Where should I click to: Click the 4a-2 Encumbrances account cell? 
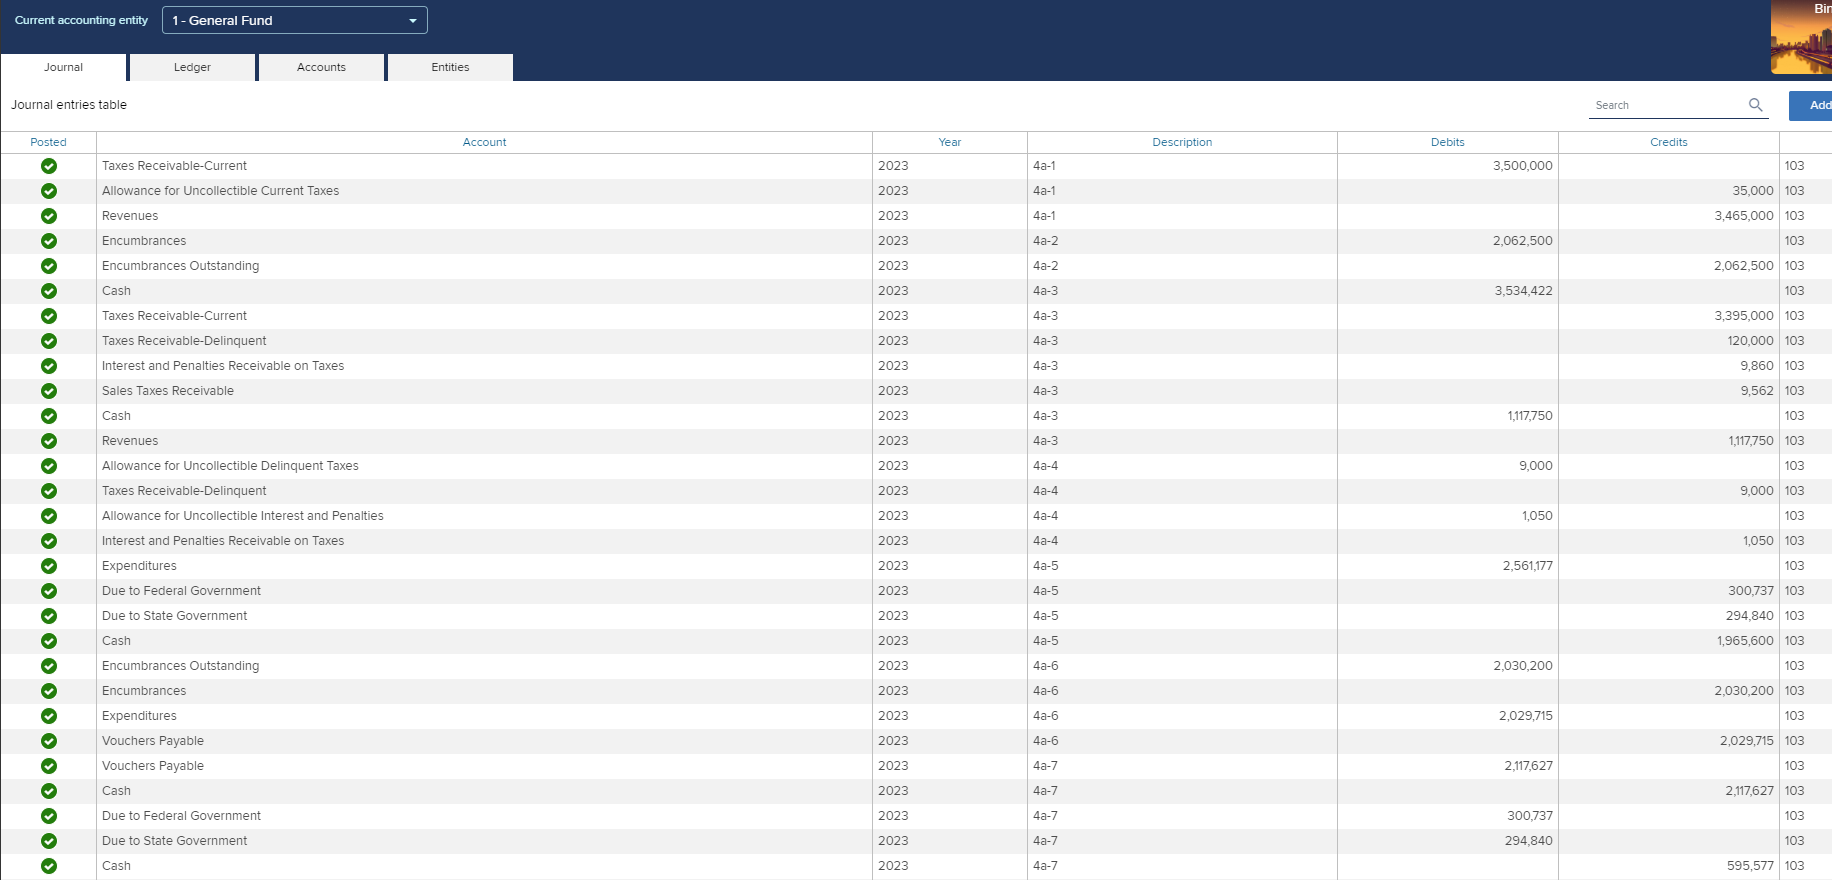(484, 241)
